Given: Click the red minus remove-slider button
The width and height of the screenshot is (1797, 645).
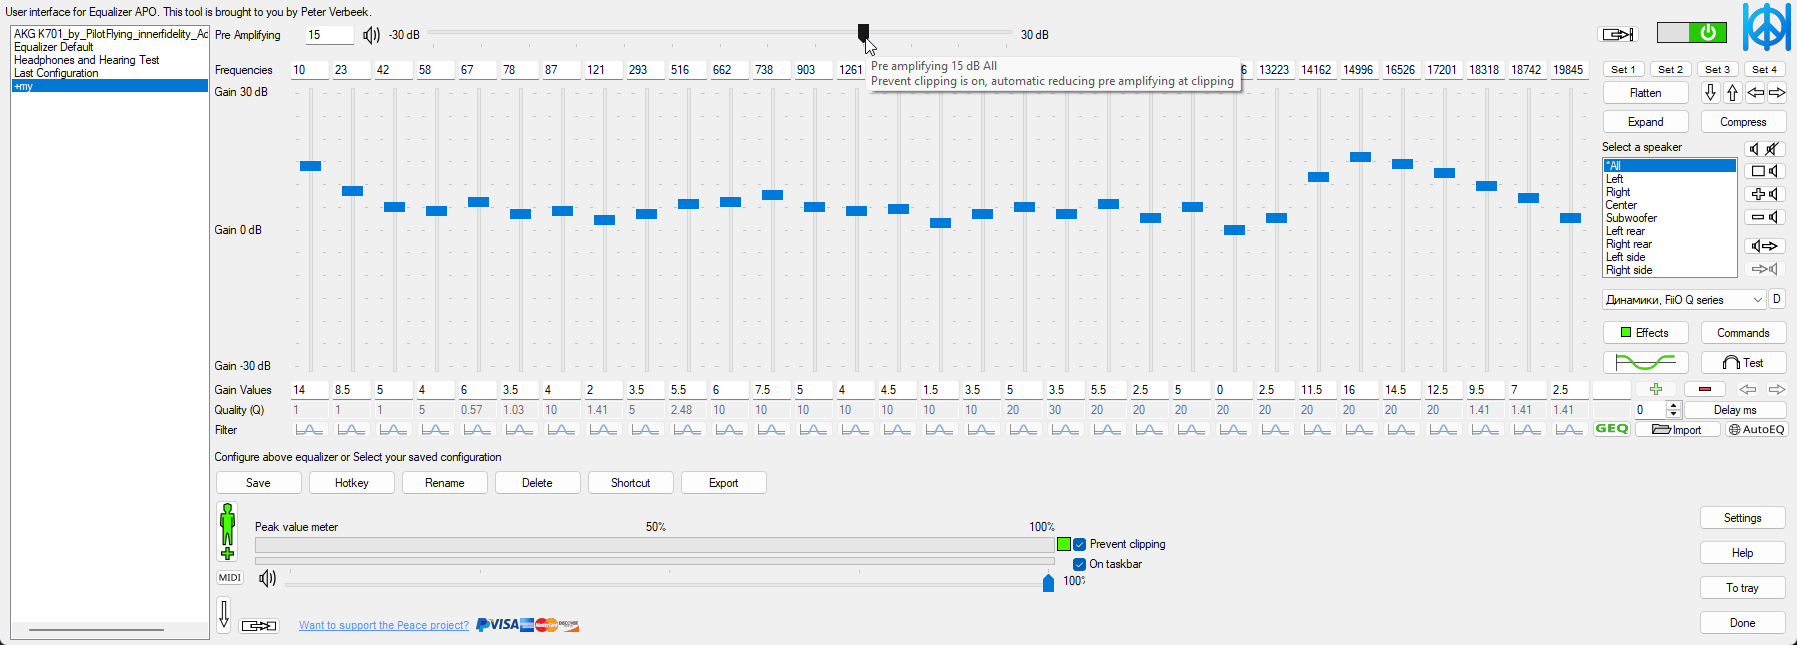Looking at the screenshot, I should point(1704,389).
